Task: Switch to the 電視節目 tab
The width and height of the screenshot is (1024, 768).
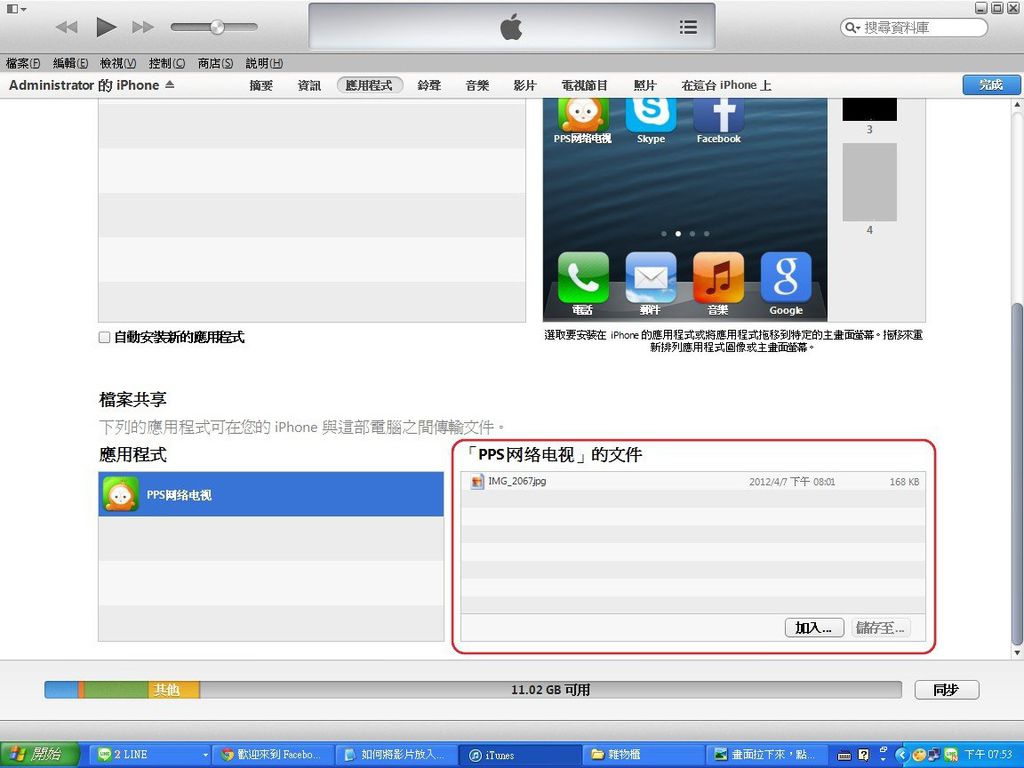Action: coord(584,86)
